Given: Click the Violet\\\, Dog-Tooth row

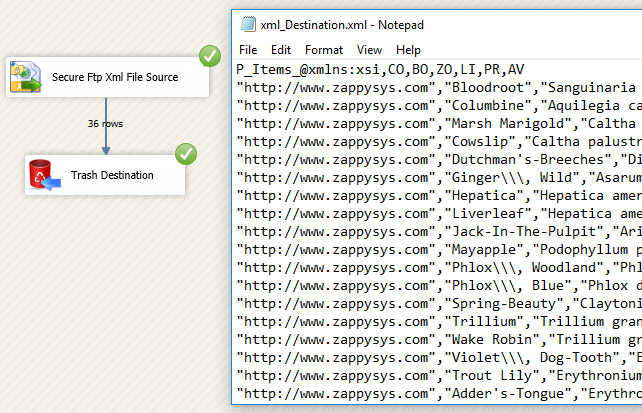Looking at the screenshot, I should click(439, 358).
